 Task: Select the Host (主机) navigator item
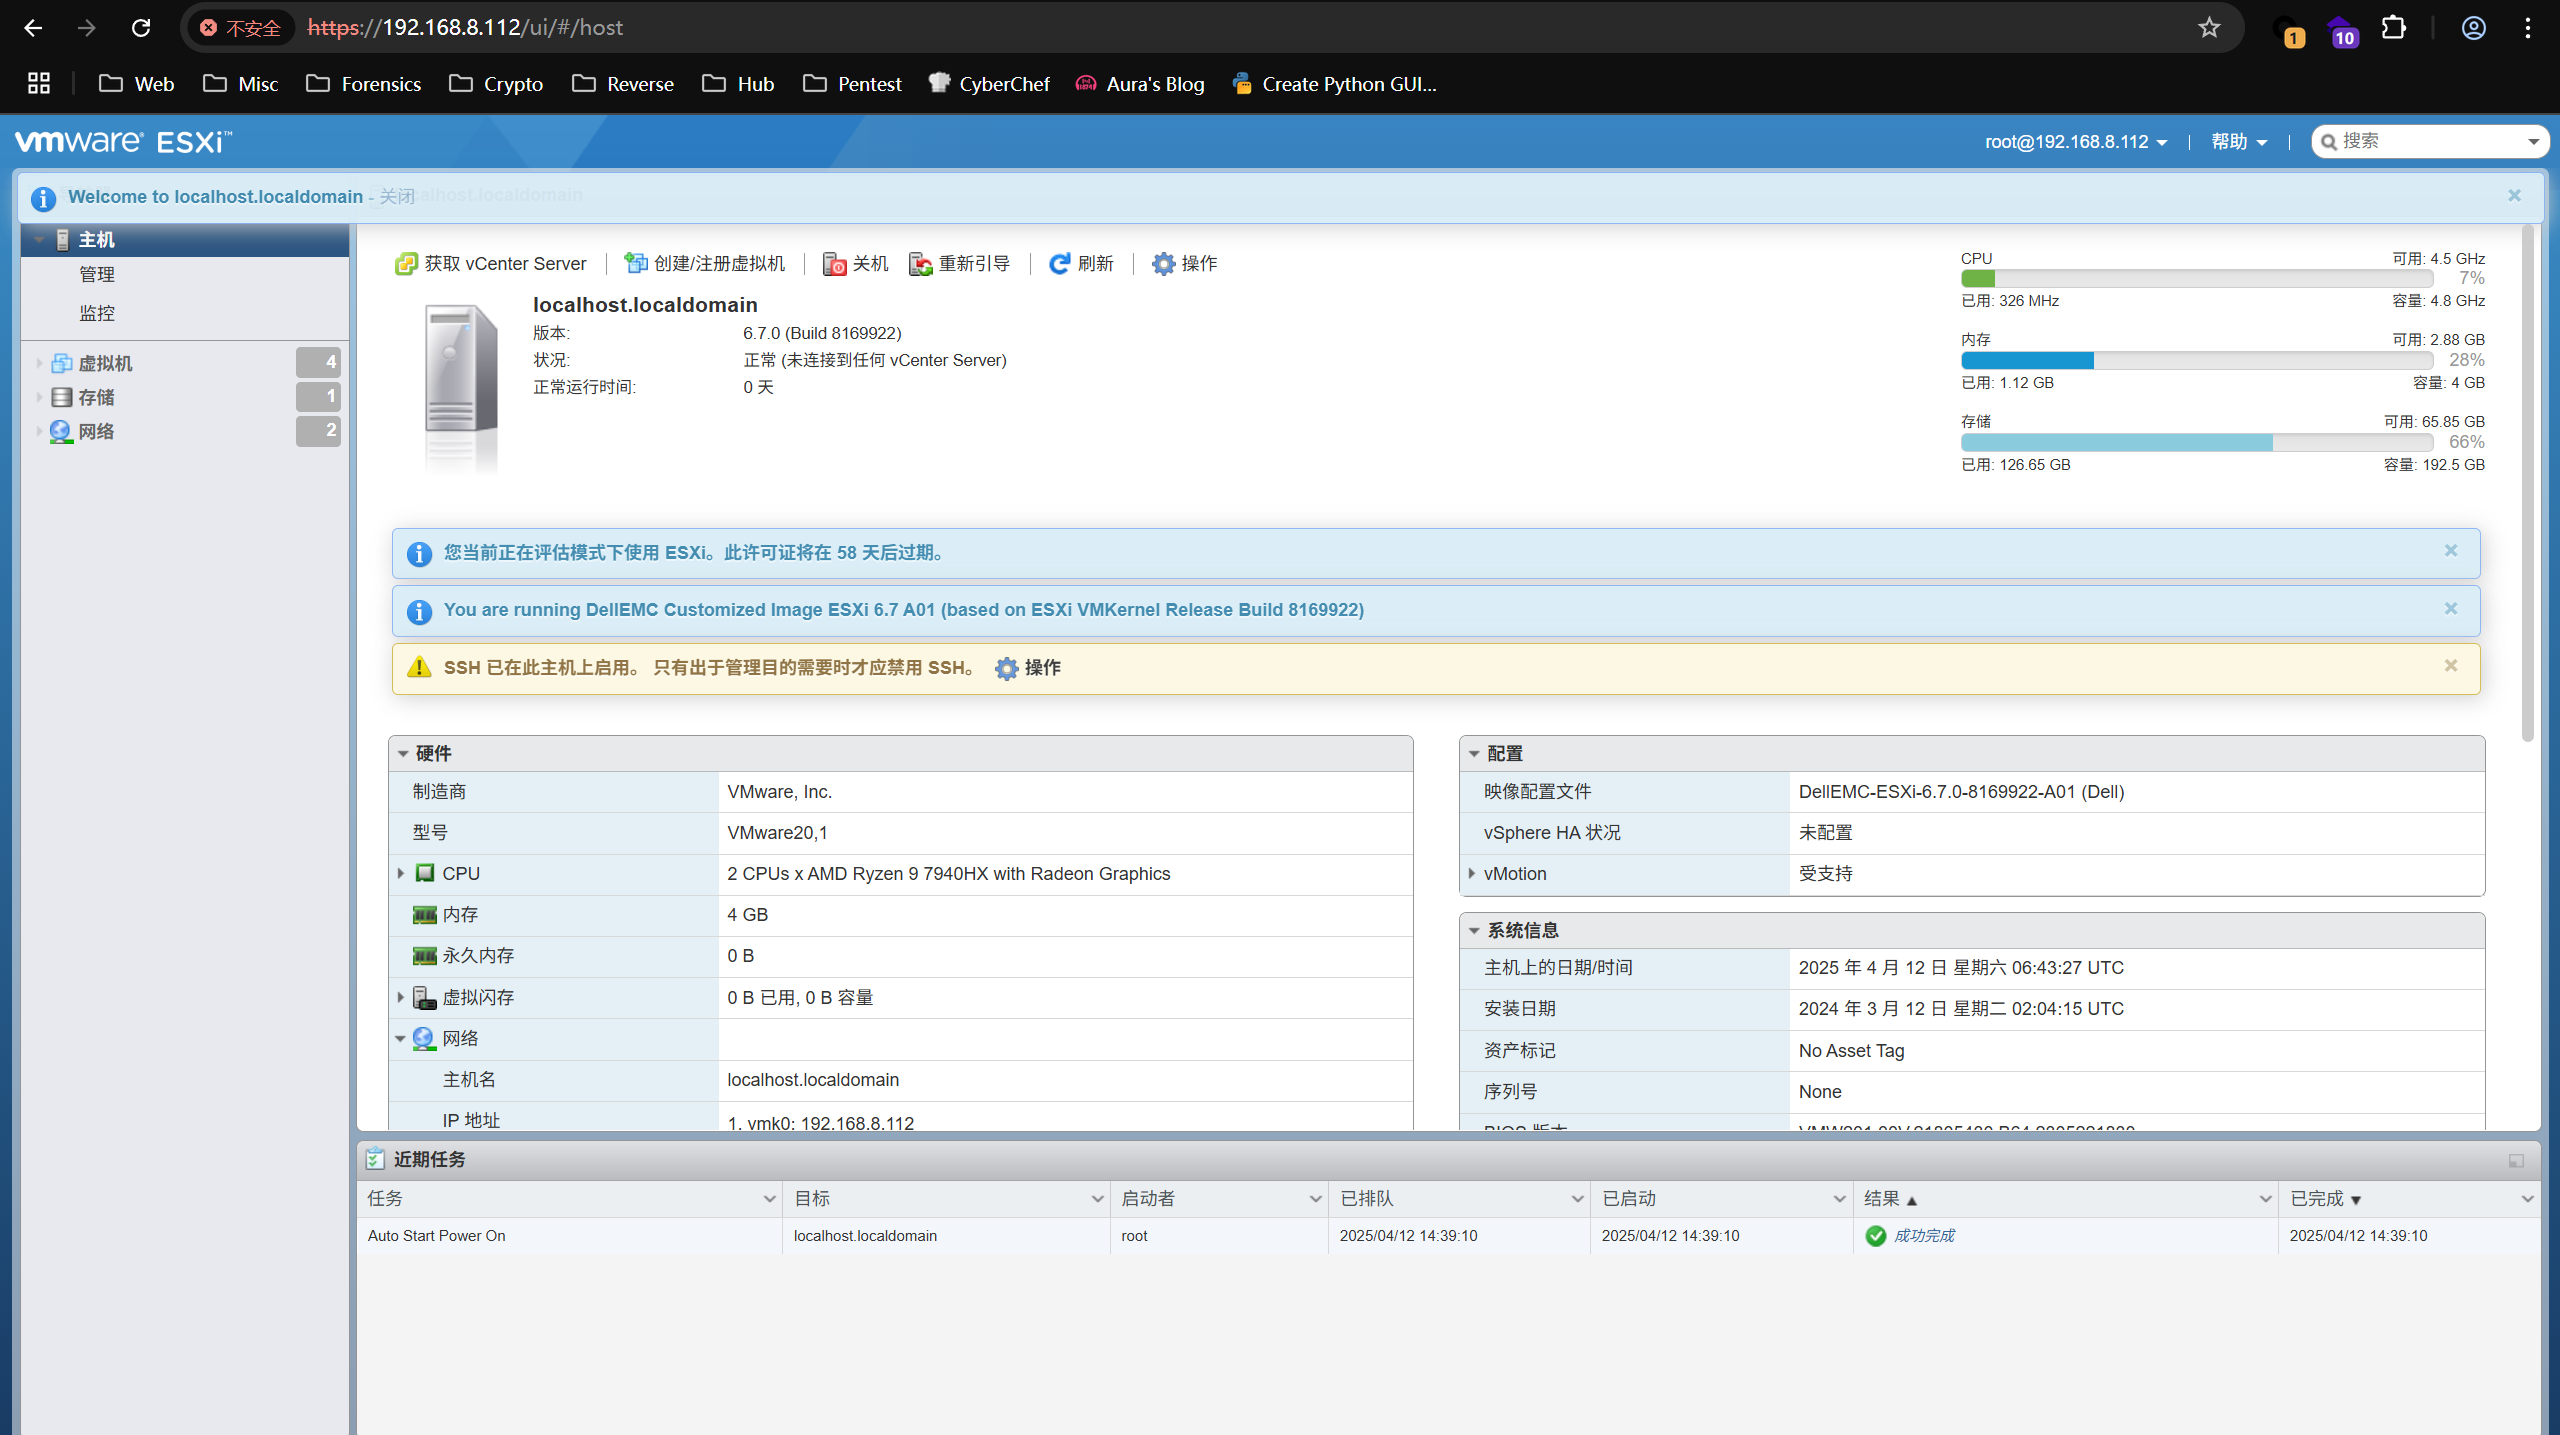coord(185,240)
